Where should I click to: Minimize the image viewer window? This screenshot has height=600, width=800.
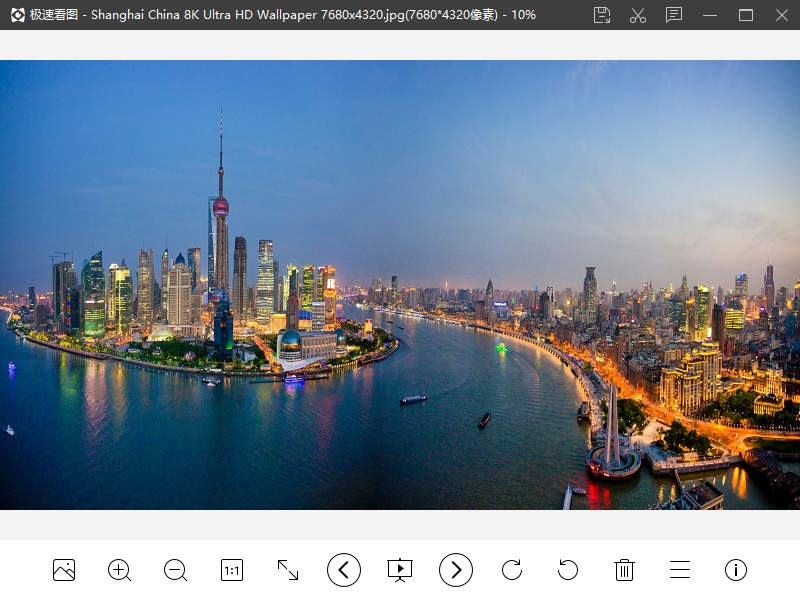click(x=710, y=15)
